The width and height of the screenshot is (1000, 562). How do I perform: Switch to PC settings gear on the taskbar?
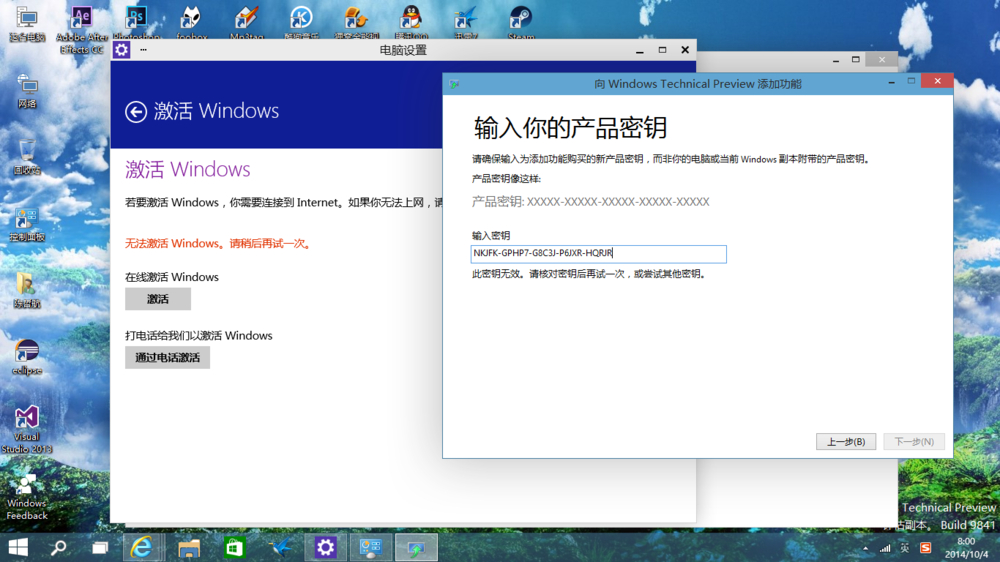click(326, 547)
